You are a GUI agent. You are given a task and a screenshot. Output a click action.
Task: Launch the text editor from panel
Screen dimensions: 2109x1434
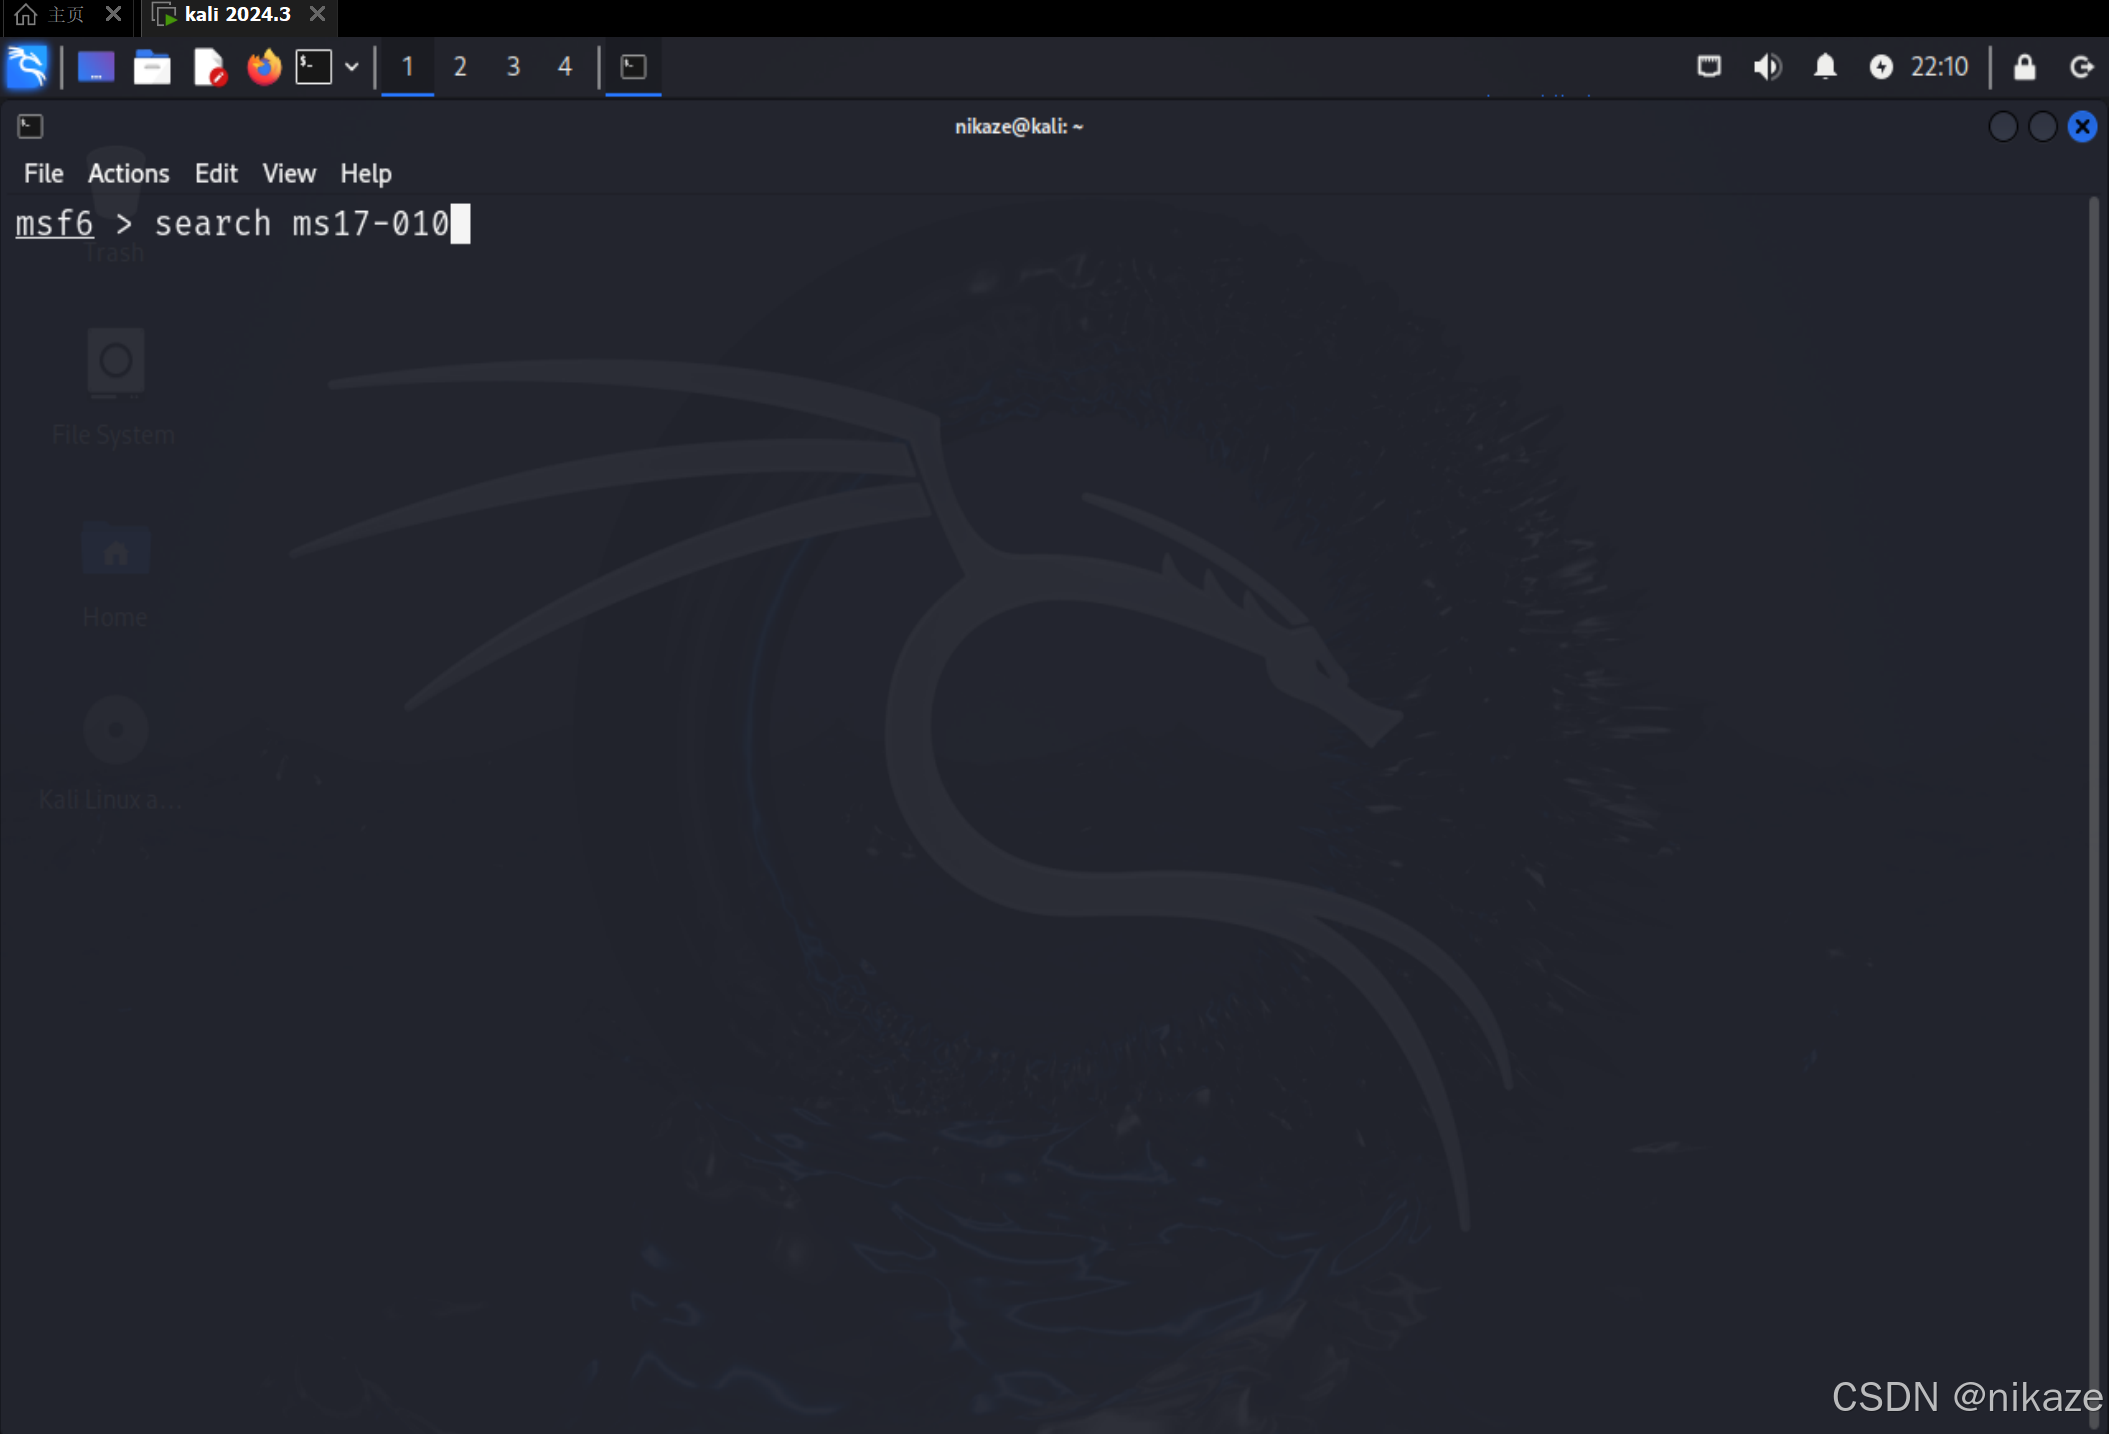[x=209, y=67]
